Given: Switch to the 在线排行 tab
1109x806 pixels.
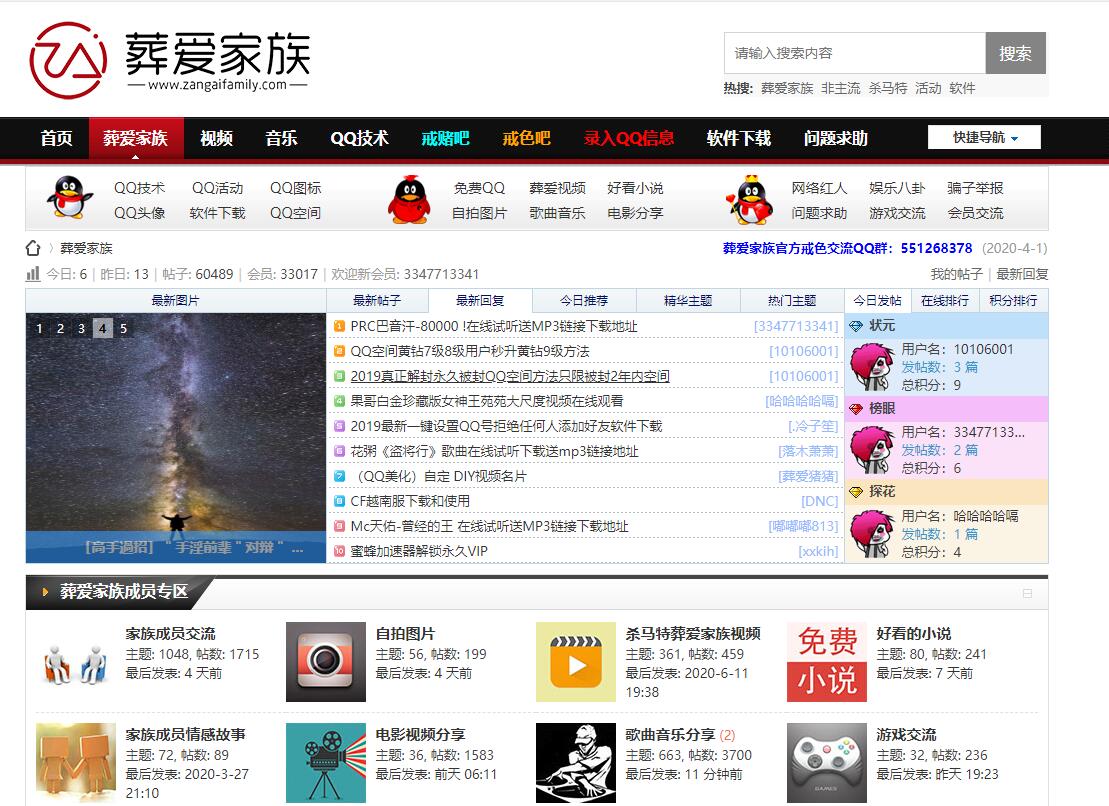Looking at the screenshot, I should coord(945,300).
